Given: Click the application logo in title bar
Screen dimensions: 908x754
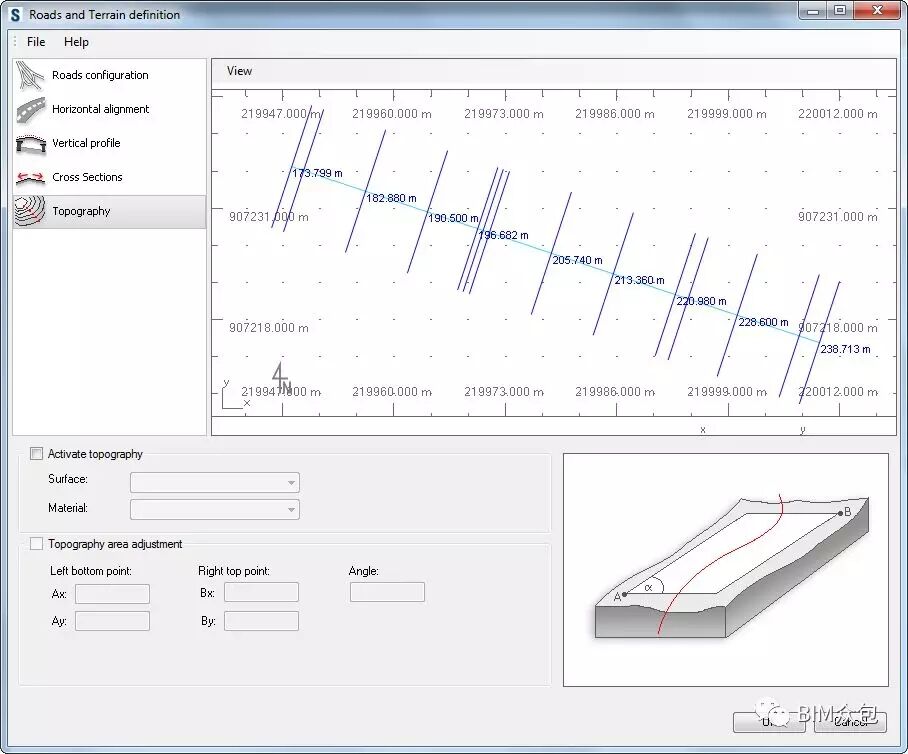Looking at the screenshot, I should [x=15, y=15].
